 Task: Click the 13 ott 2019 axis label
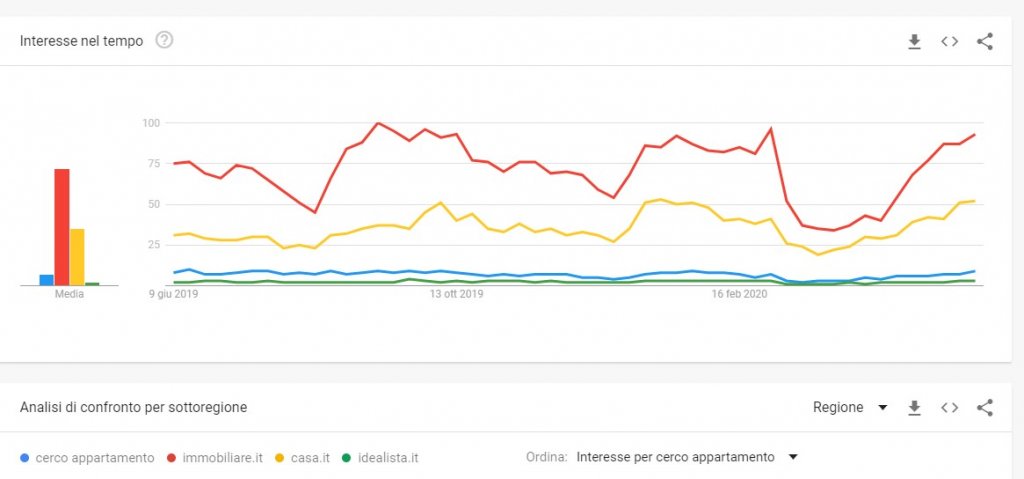(457, 294)
